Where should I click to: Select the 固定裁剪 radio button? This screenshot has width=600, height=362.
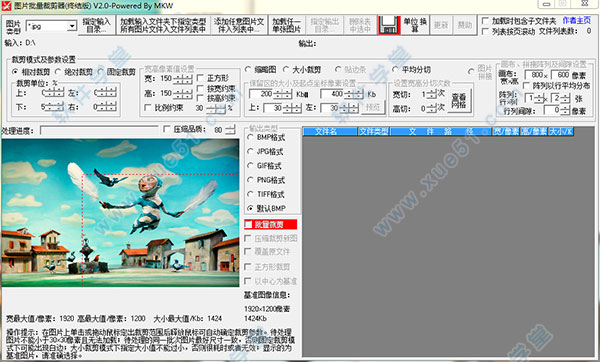101,72
